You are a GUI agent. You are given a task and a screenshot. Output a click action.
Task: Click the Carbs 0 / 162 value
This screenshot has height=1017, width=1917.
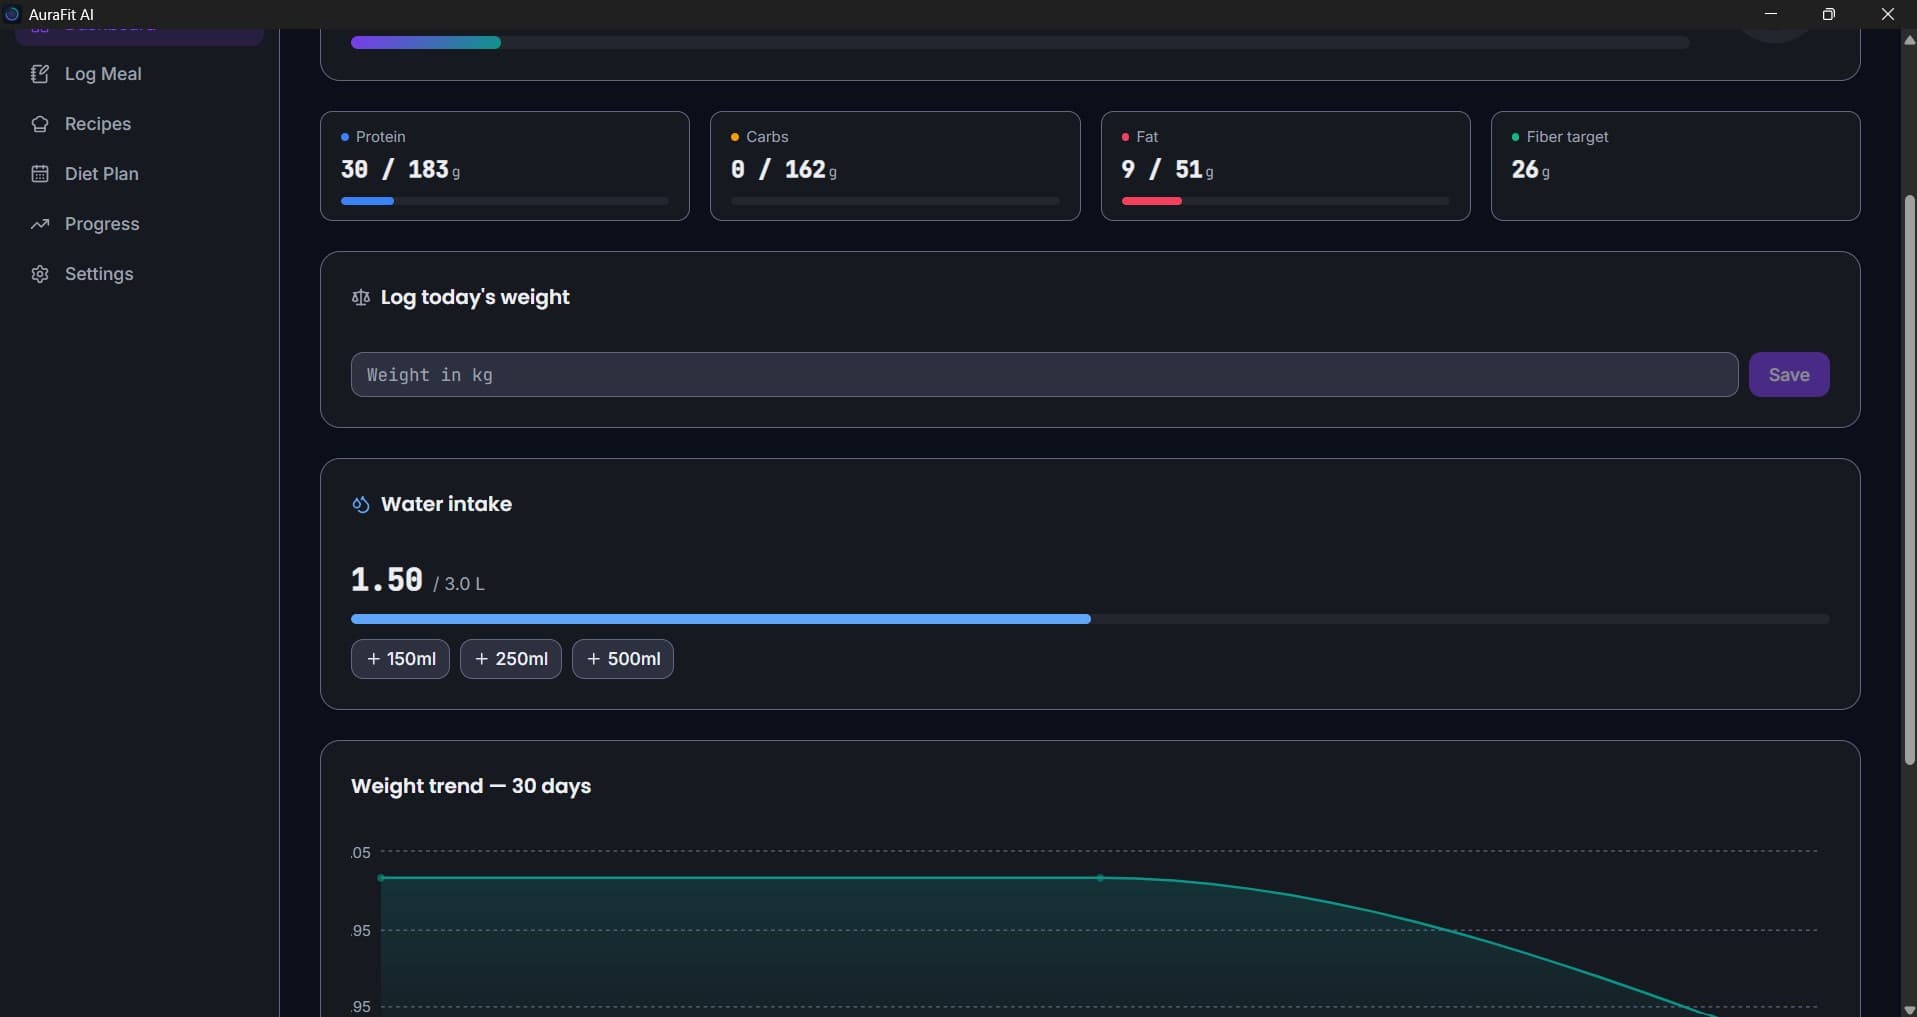(x=783, y=170)
